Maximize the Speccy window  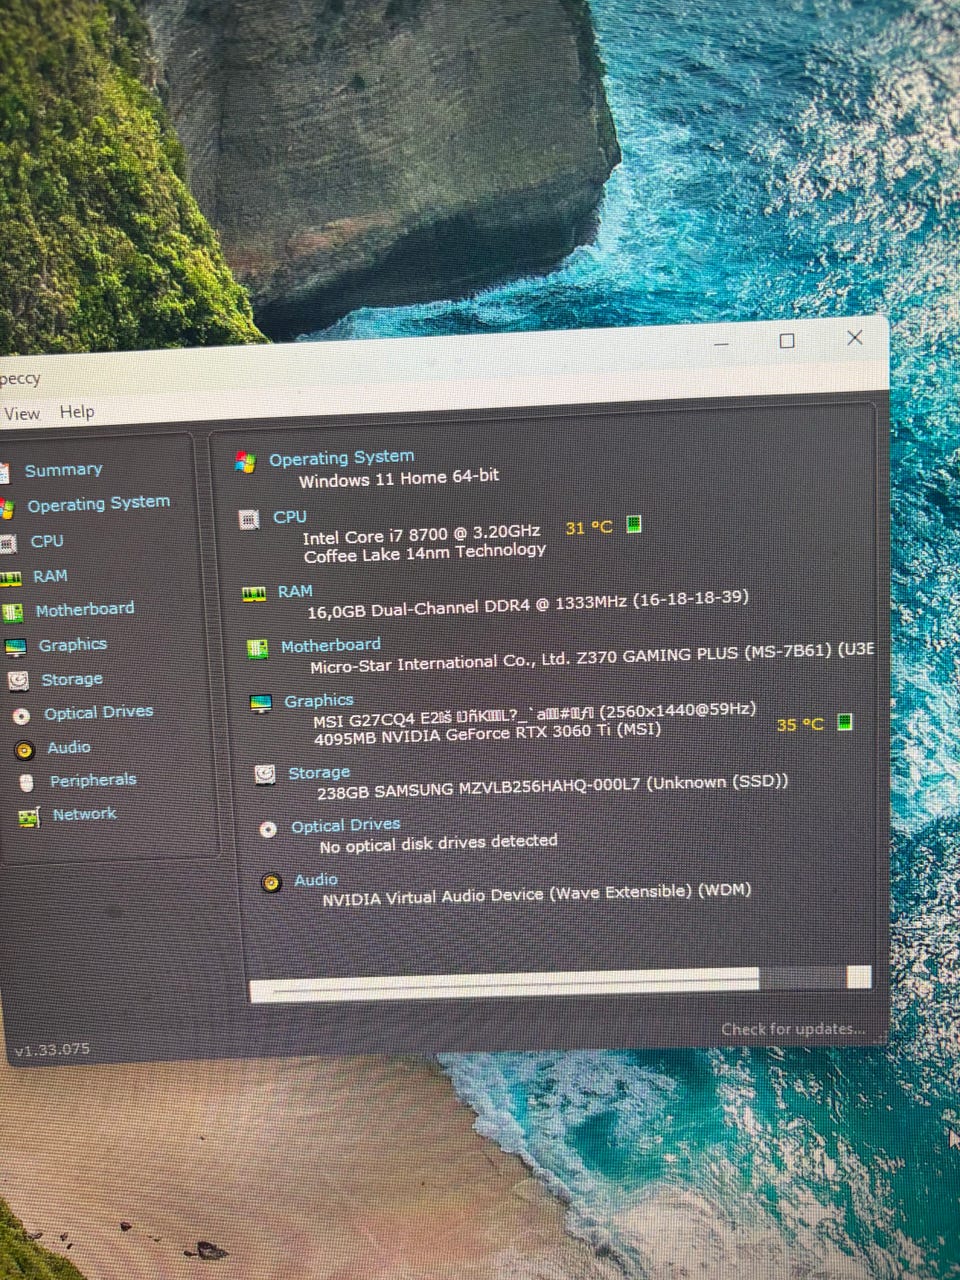pos(787,341)
